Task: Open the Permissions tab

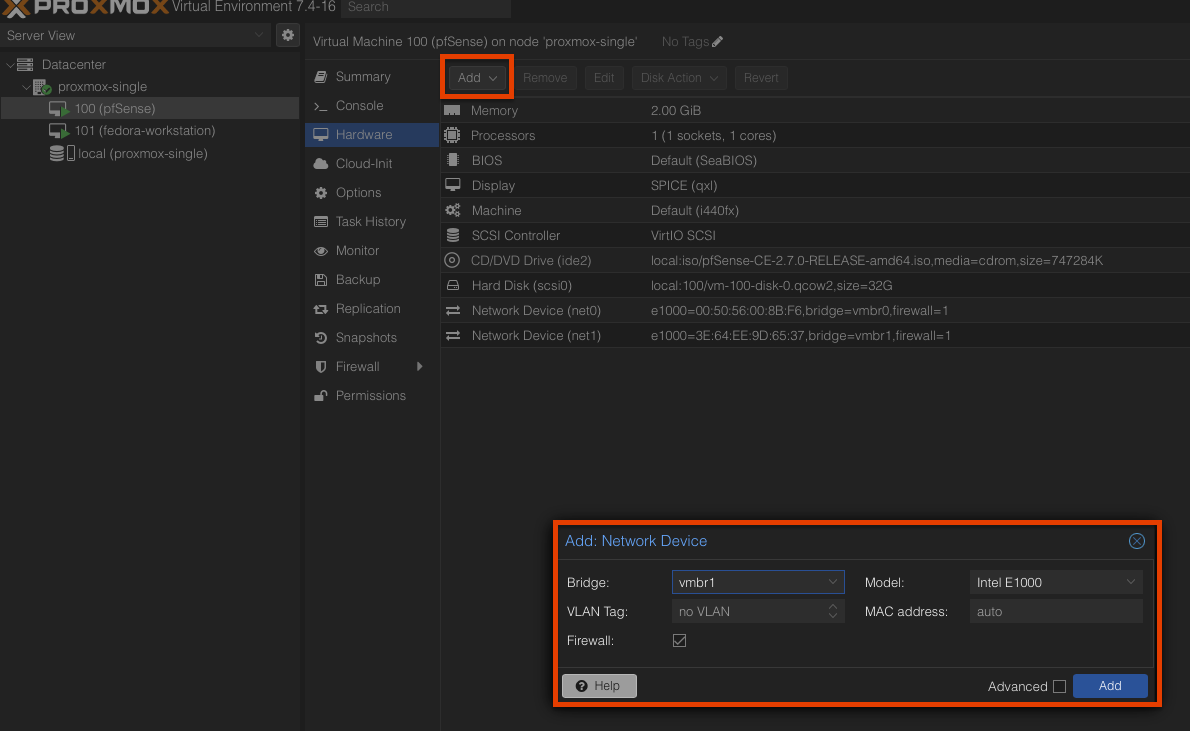Action: tap(372, 395)
